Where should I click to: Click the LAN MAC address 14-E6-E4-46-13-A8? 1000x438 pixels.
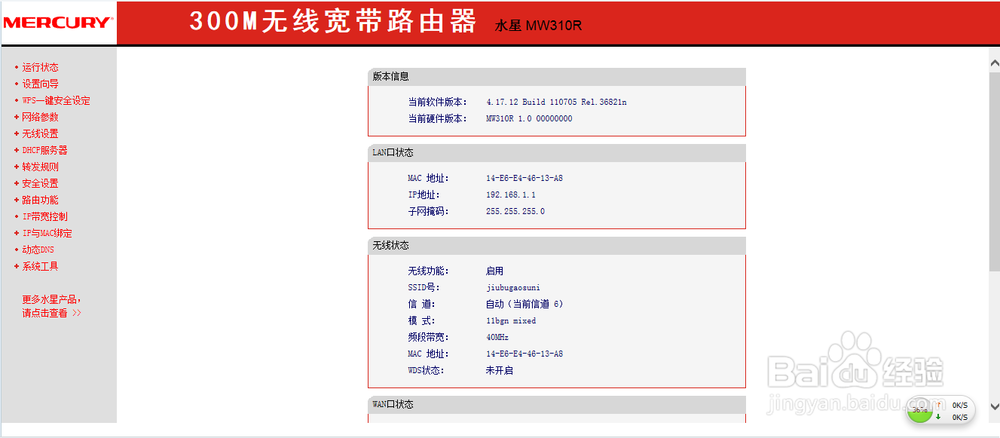coord(524,178)
